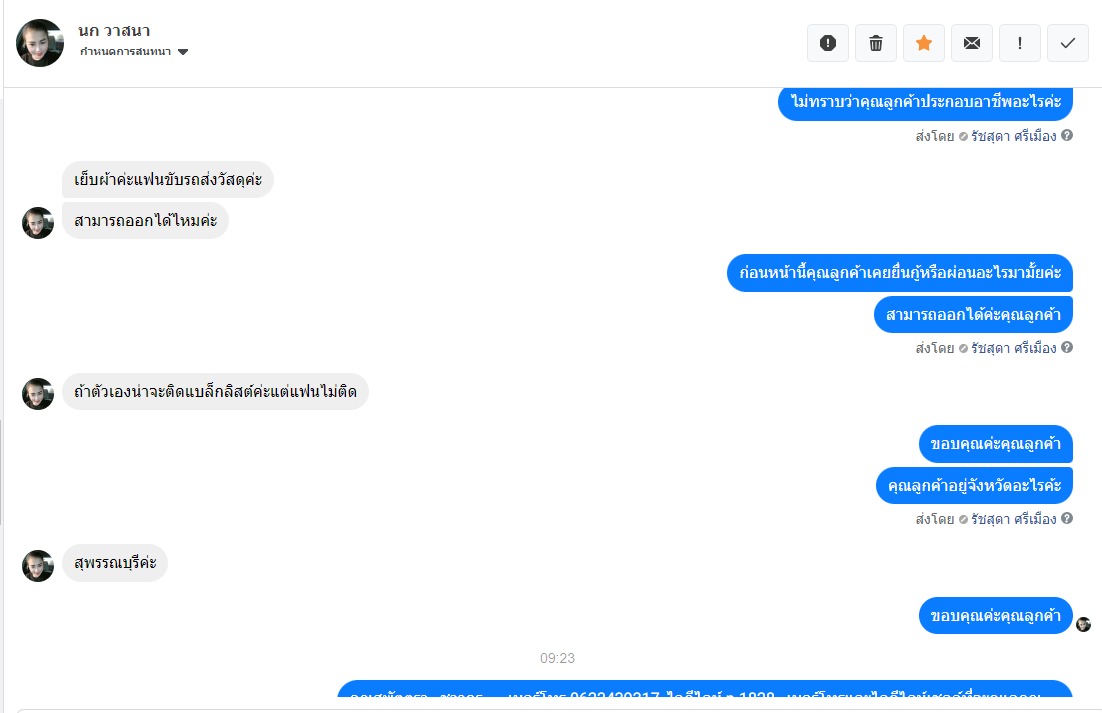Mark conversation unread with envelope icon

pos(972,44)
